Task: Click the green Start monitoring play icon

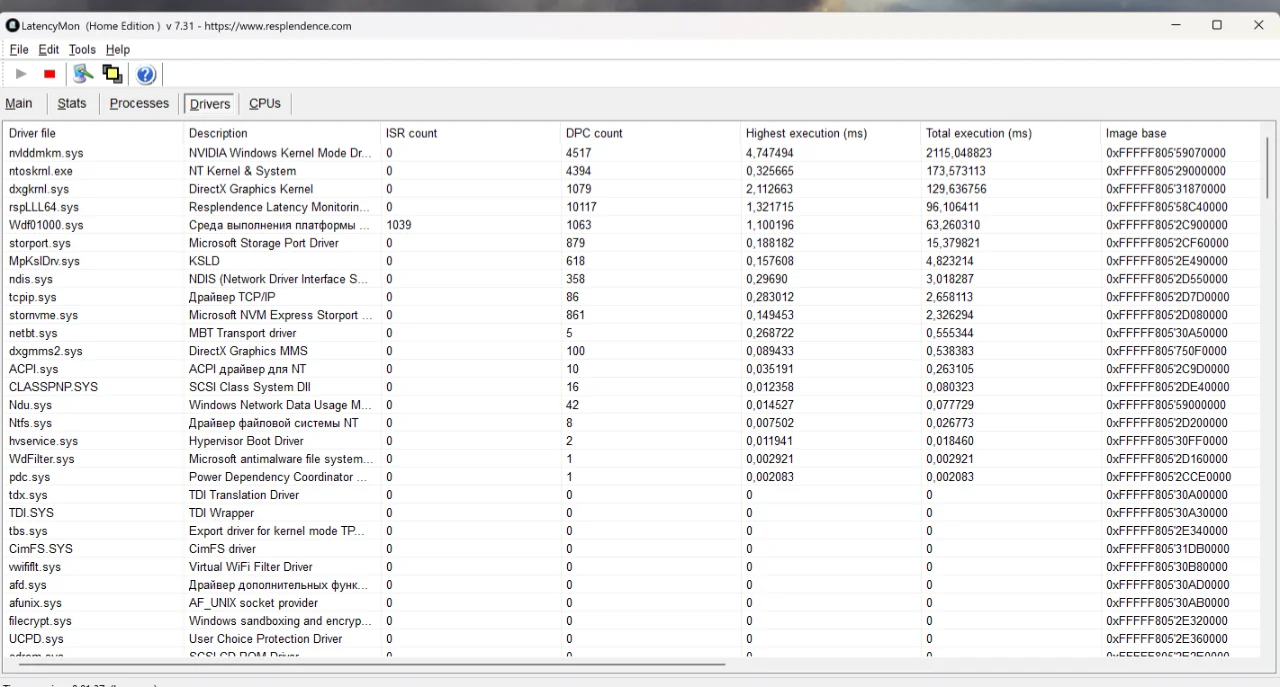Action: point(21,74)
